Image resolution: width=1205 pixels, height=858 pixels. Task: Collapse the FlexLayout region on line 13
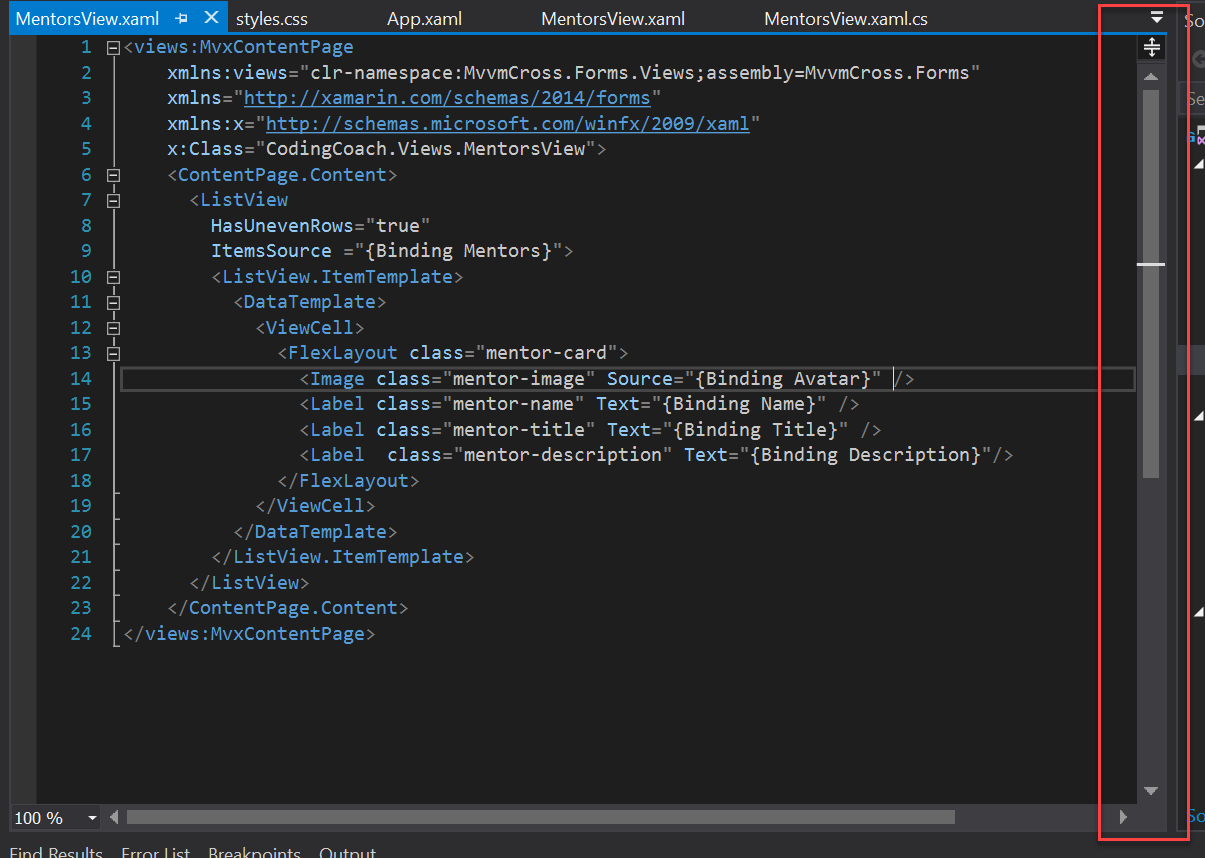pos(113,353)
